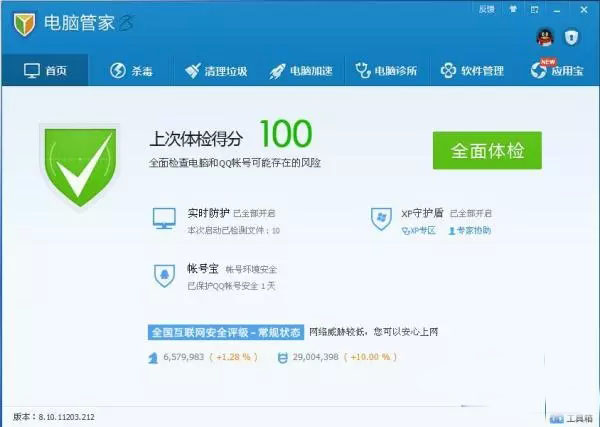The image size is (600, 427).
Task: Open the skin changer shirt icon
Action: point(513,9)
